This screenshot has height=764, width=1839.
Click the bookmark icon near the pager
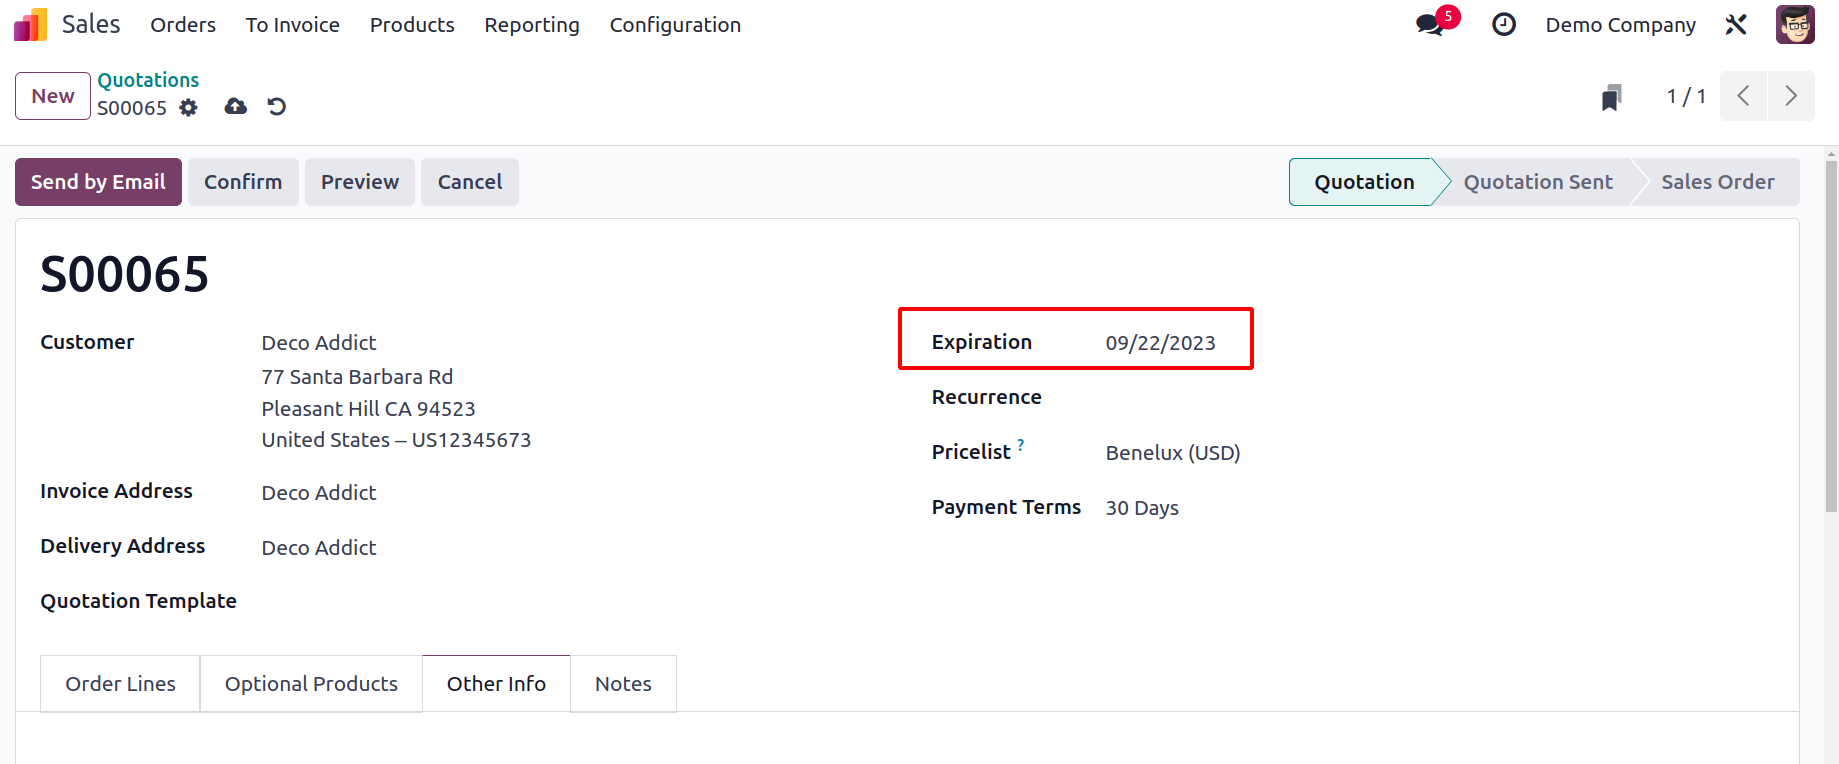(x=1611, y=97)
